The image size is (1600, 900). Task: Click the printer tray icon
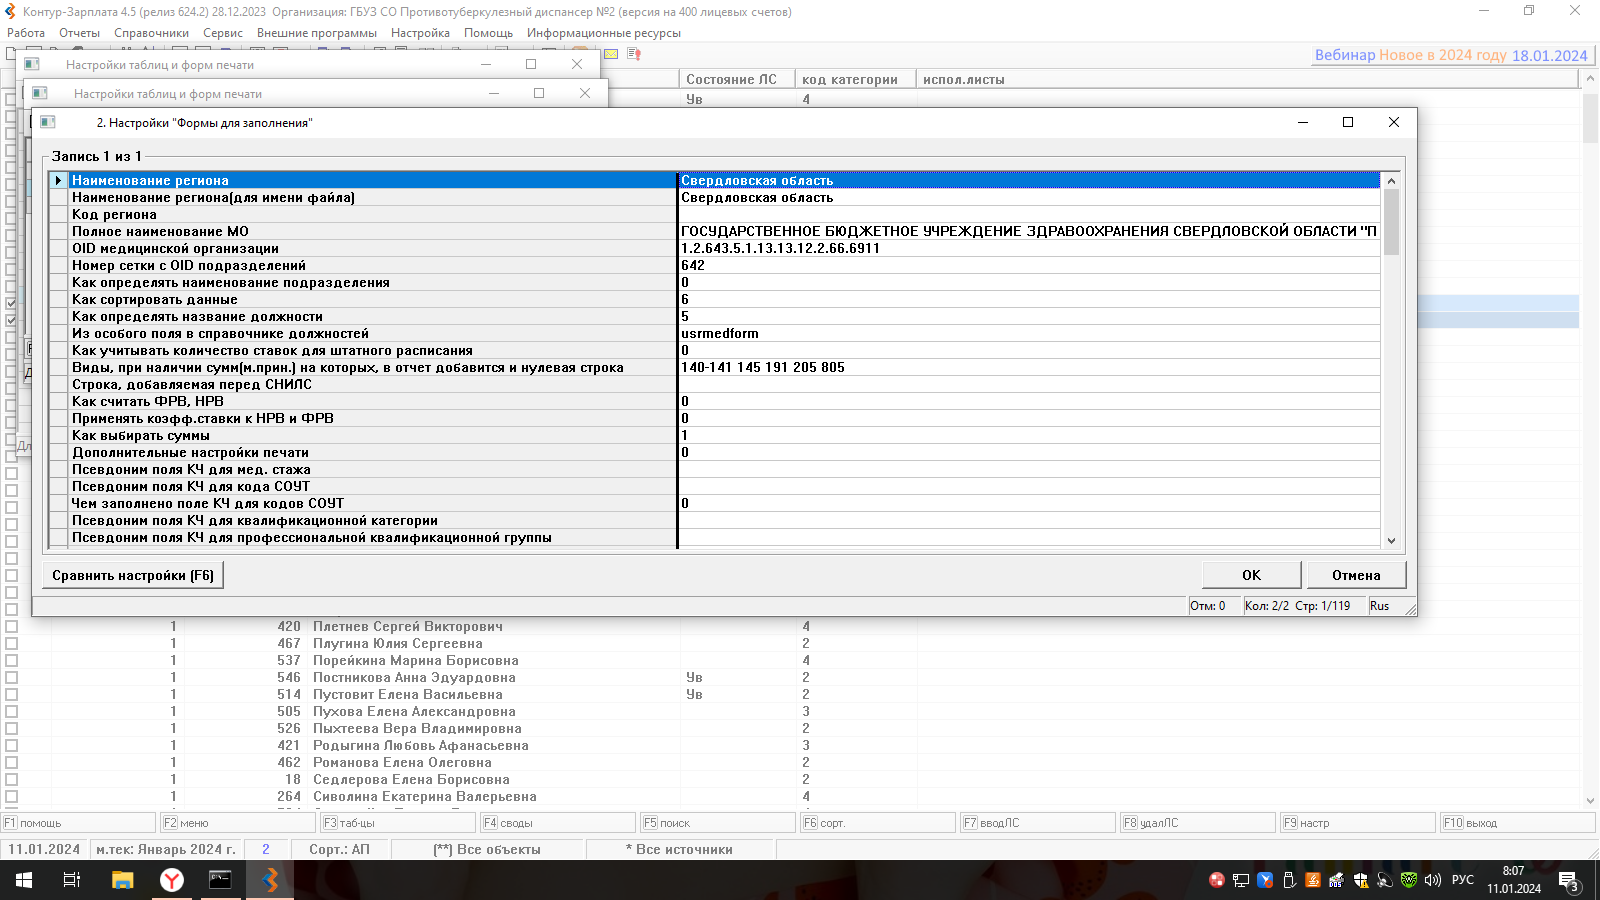pos(1336,880)
